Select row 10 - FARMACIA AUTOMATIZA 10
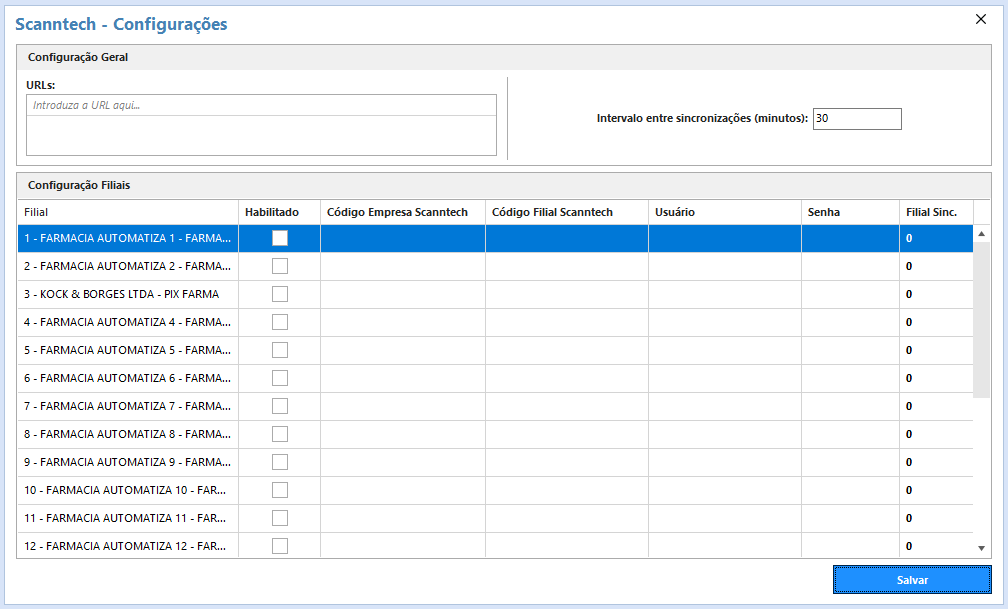The image size is (1008, 609). (x=126, y=490)
